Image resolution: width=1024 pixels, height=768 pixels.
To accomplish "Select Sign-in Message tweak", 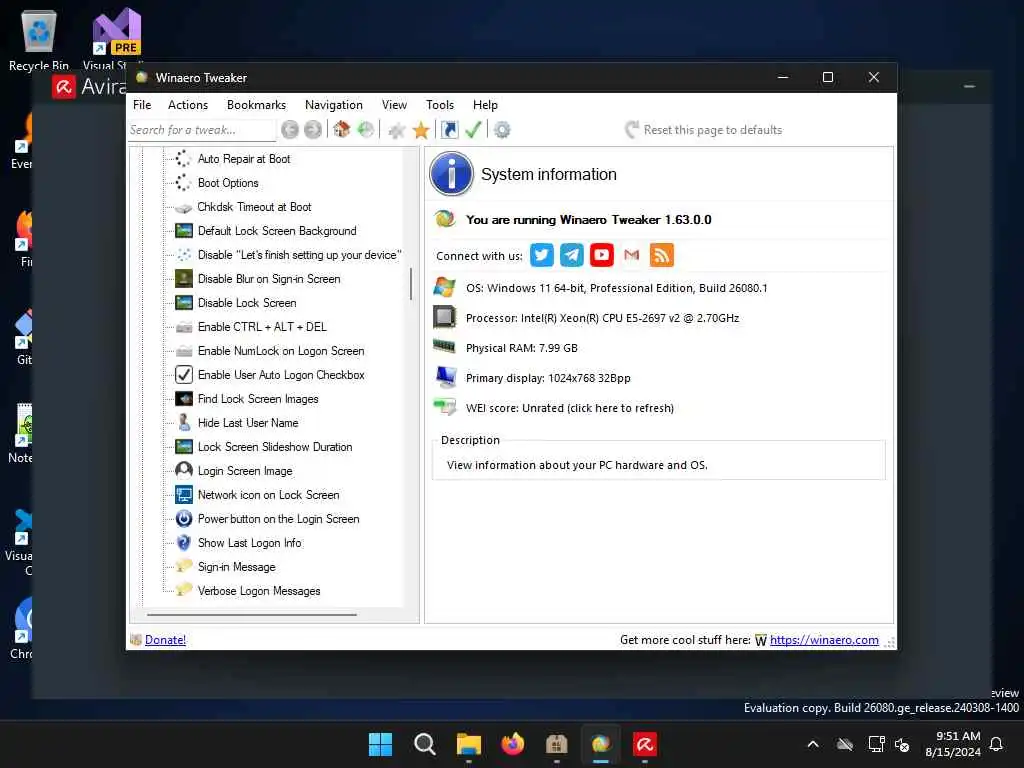I will tap(236, 568).
